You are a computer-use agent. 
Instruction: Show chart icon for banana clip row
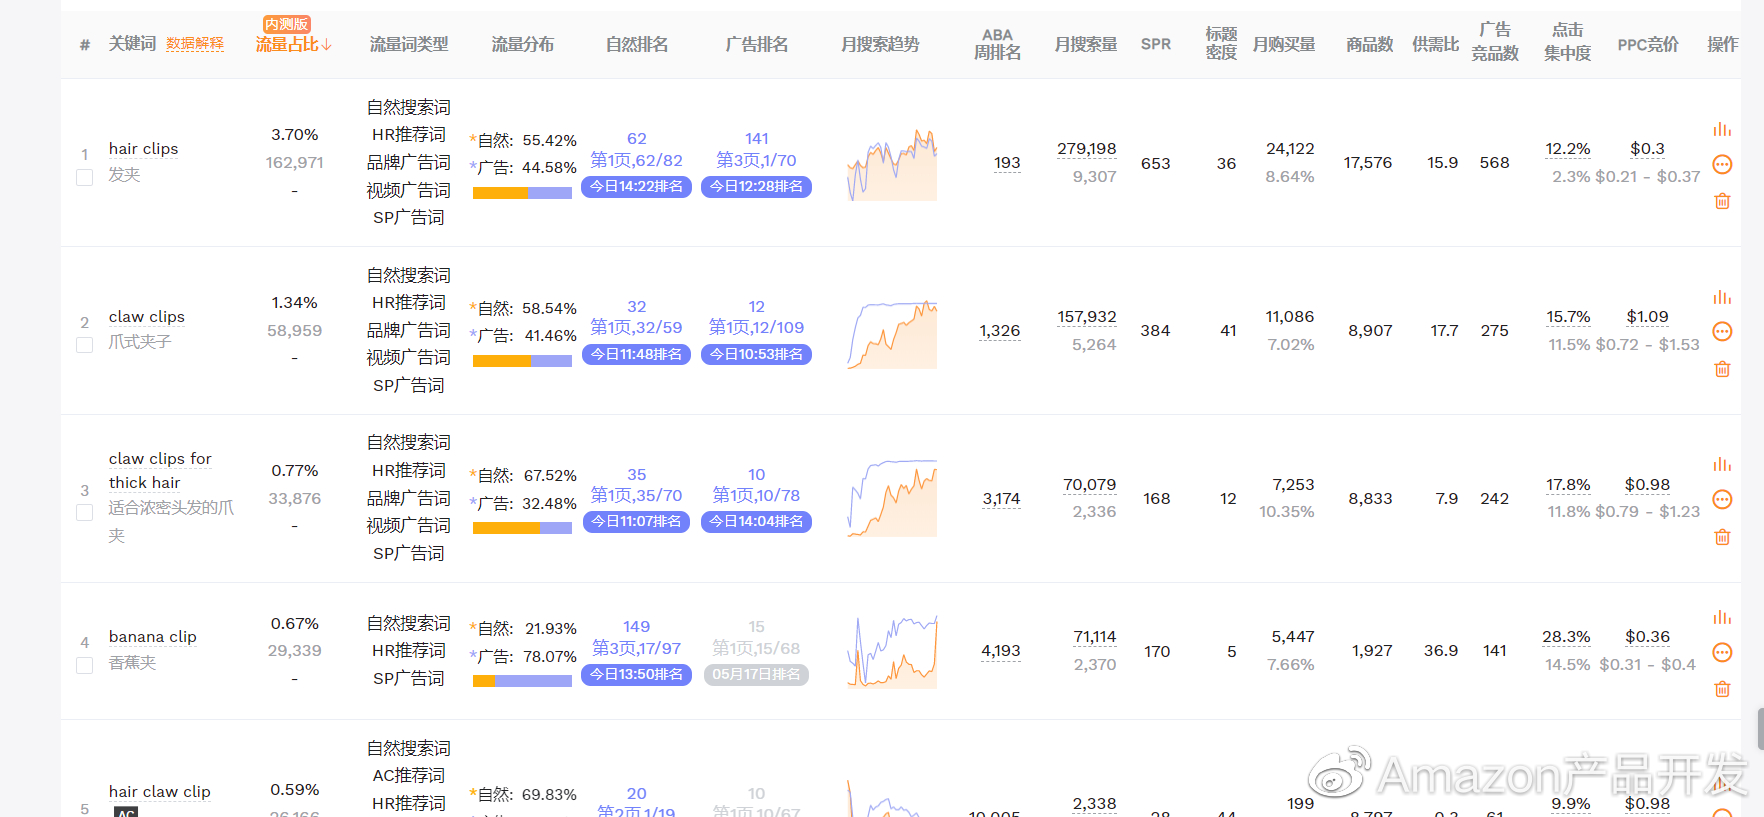pos(1721,617)
